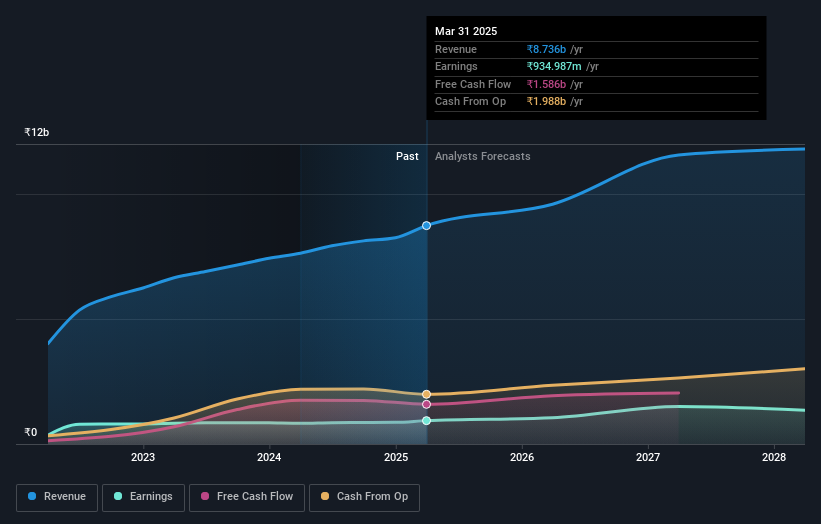Click the Revenue row label in tooltip

(456, 49)
